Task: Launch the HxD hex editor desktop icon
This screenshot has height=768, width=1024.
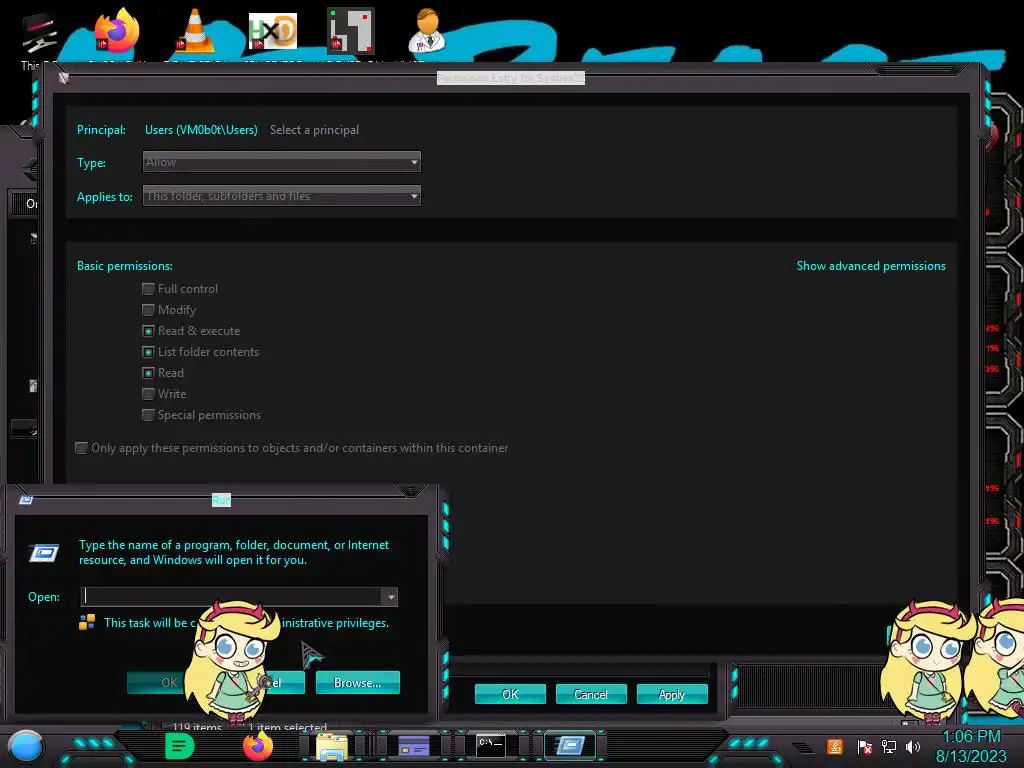Action: point(273,31)
